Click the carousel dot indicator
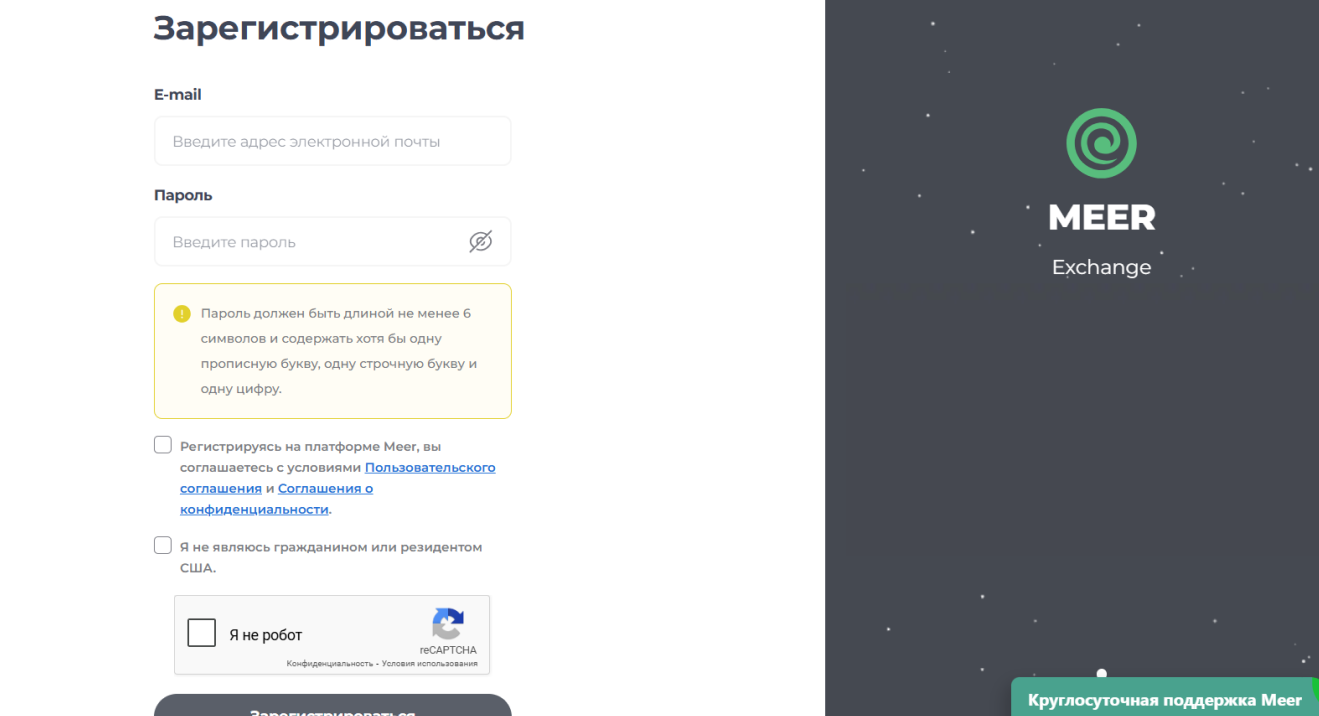This screenshot has width=1319, height=716. [x=1101, y=673]
